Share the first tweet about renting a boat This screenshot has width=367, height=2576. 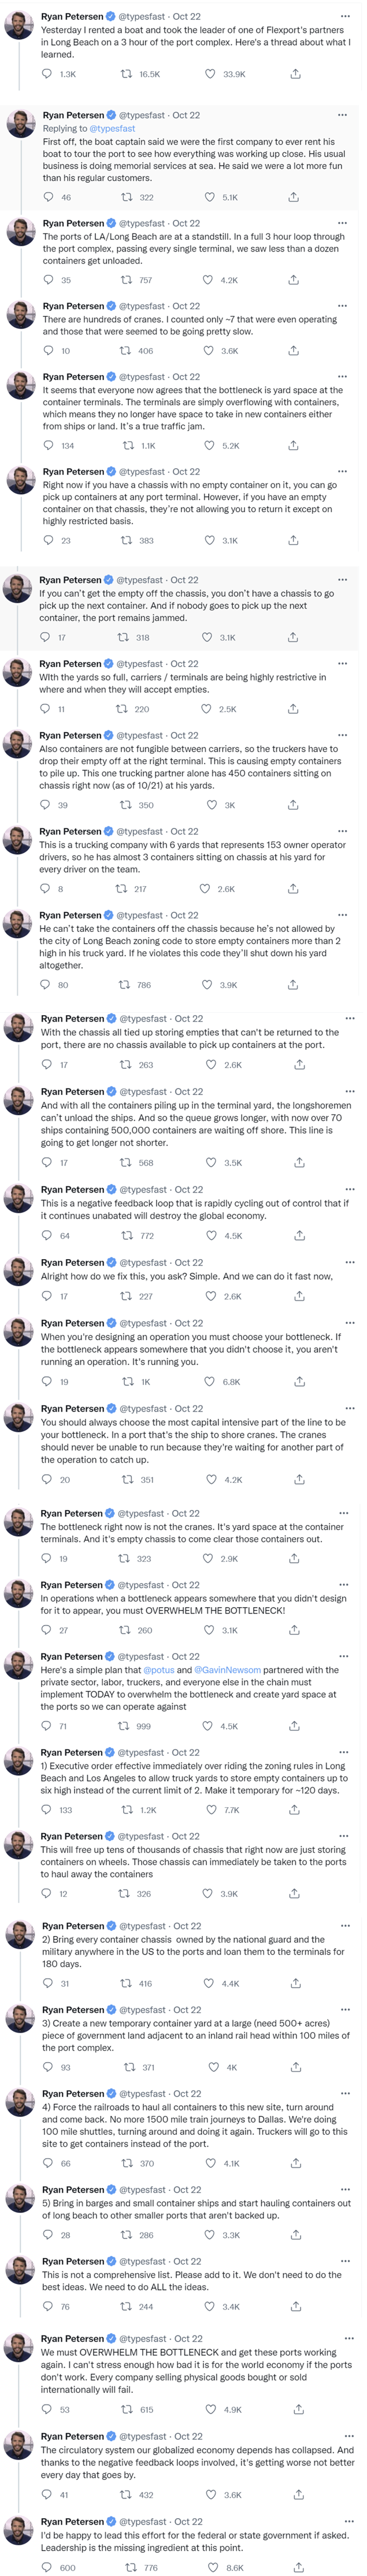[x=295, y=74]
